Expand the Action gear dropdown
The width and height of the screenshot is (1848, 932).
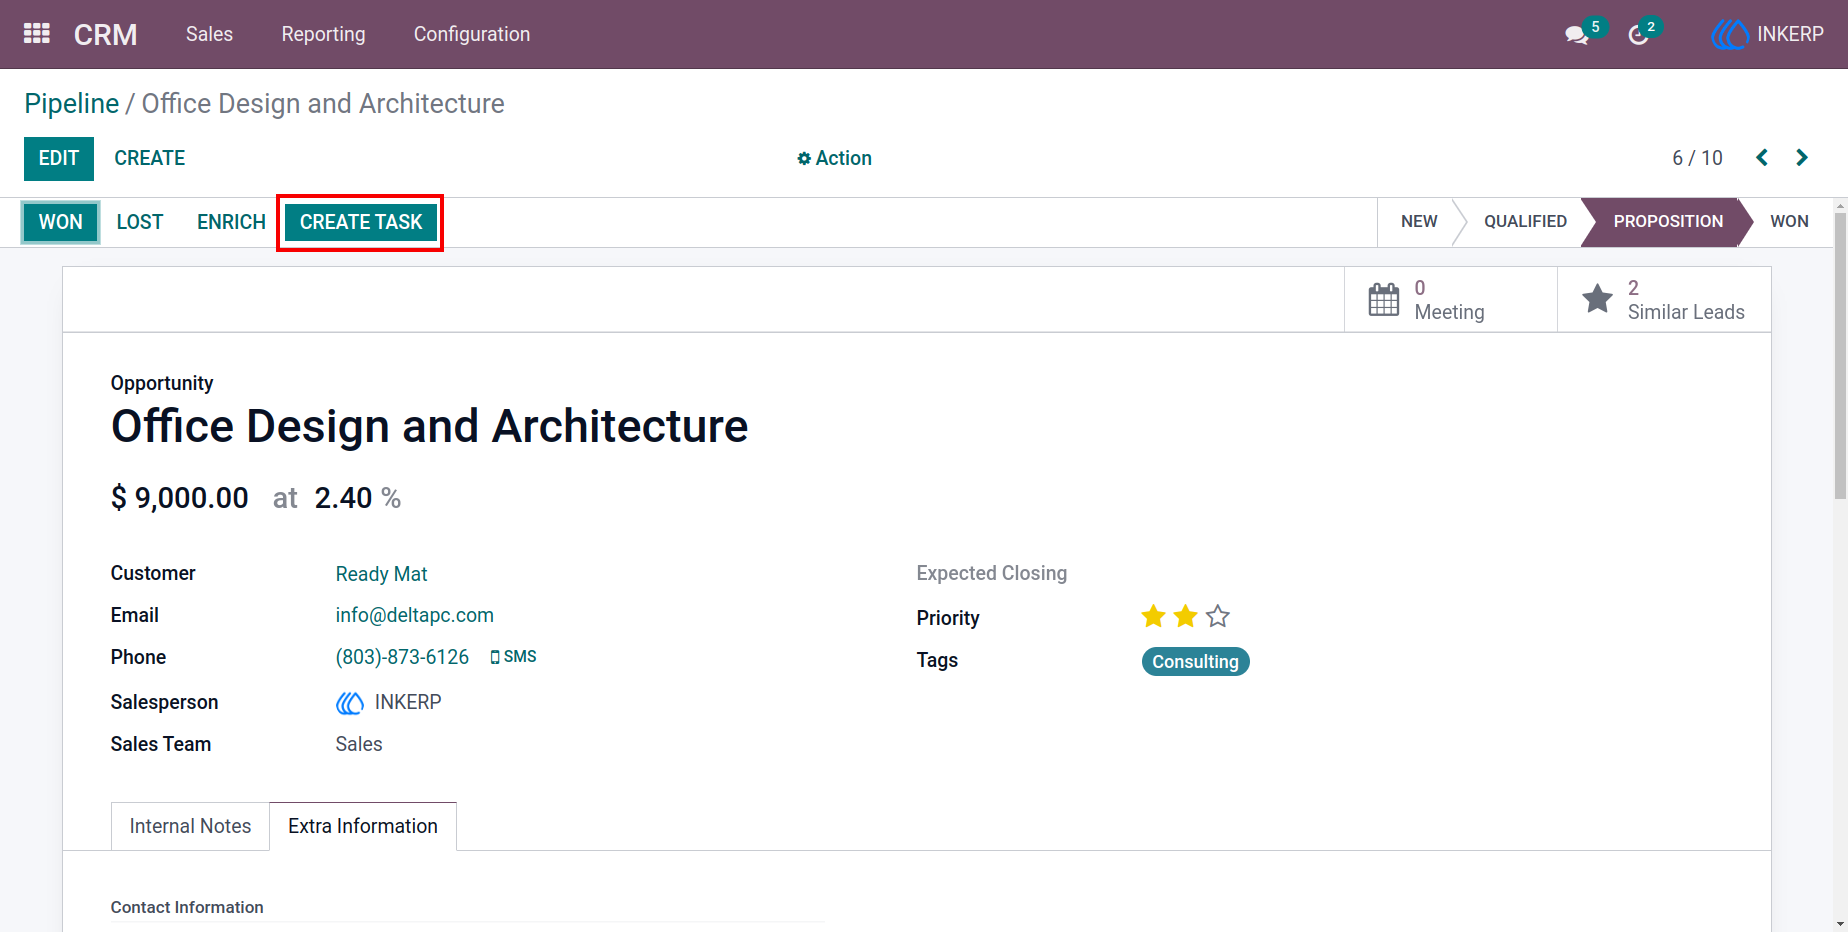[x=834, y=158]
